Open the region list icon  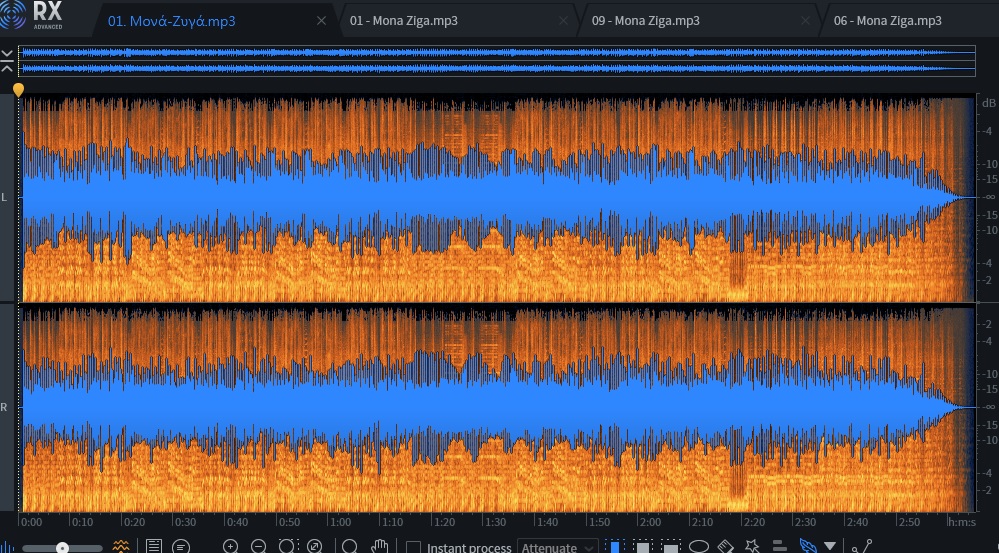(x=154, y=547)
